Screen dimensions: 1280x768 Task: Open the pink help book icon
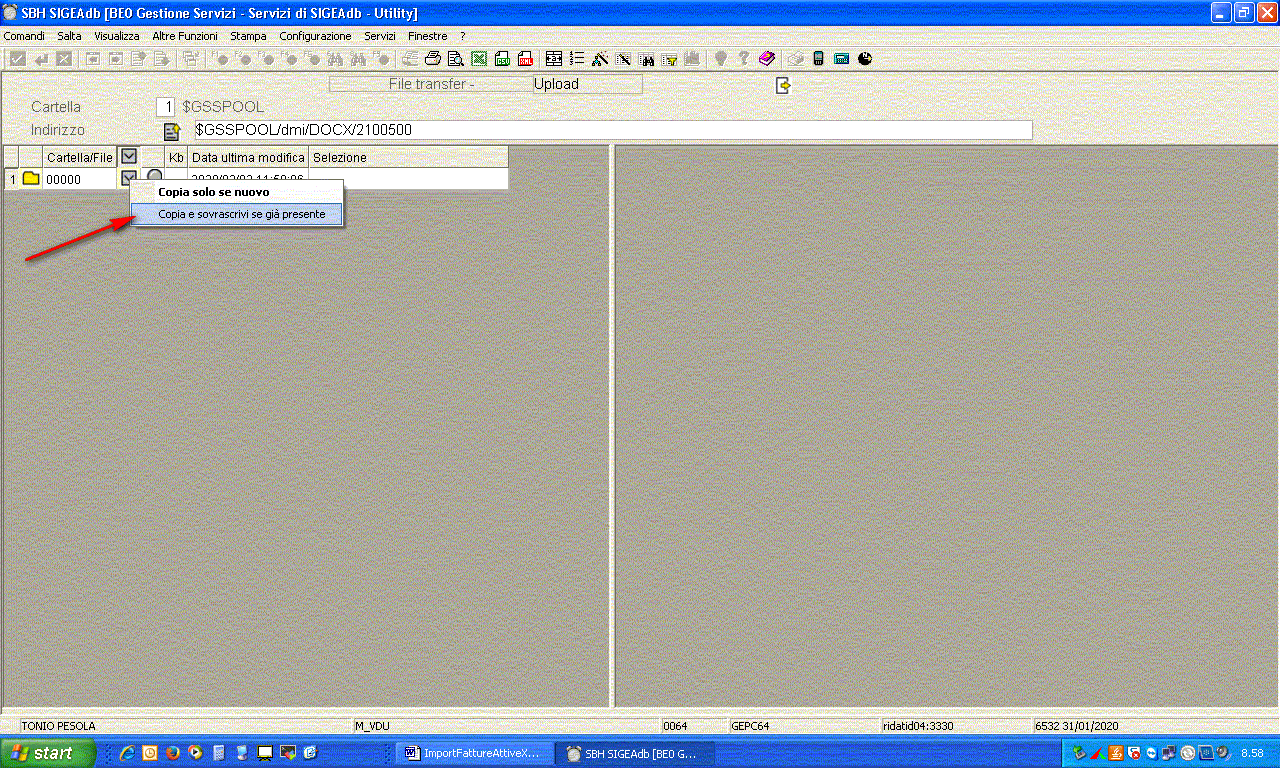(767, 59)
